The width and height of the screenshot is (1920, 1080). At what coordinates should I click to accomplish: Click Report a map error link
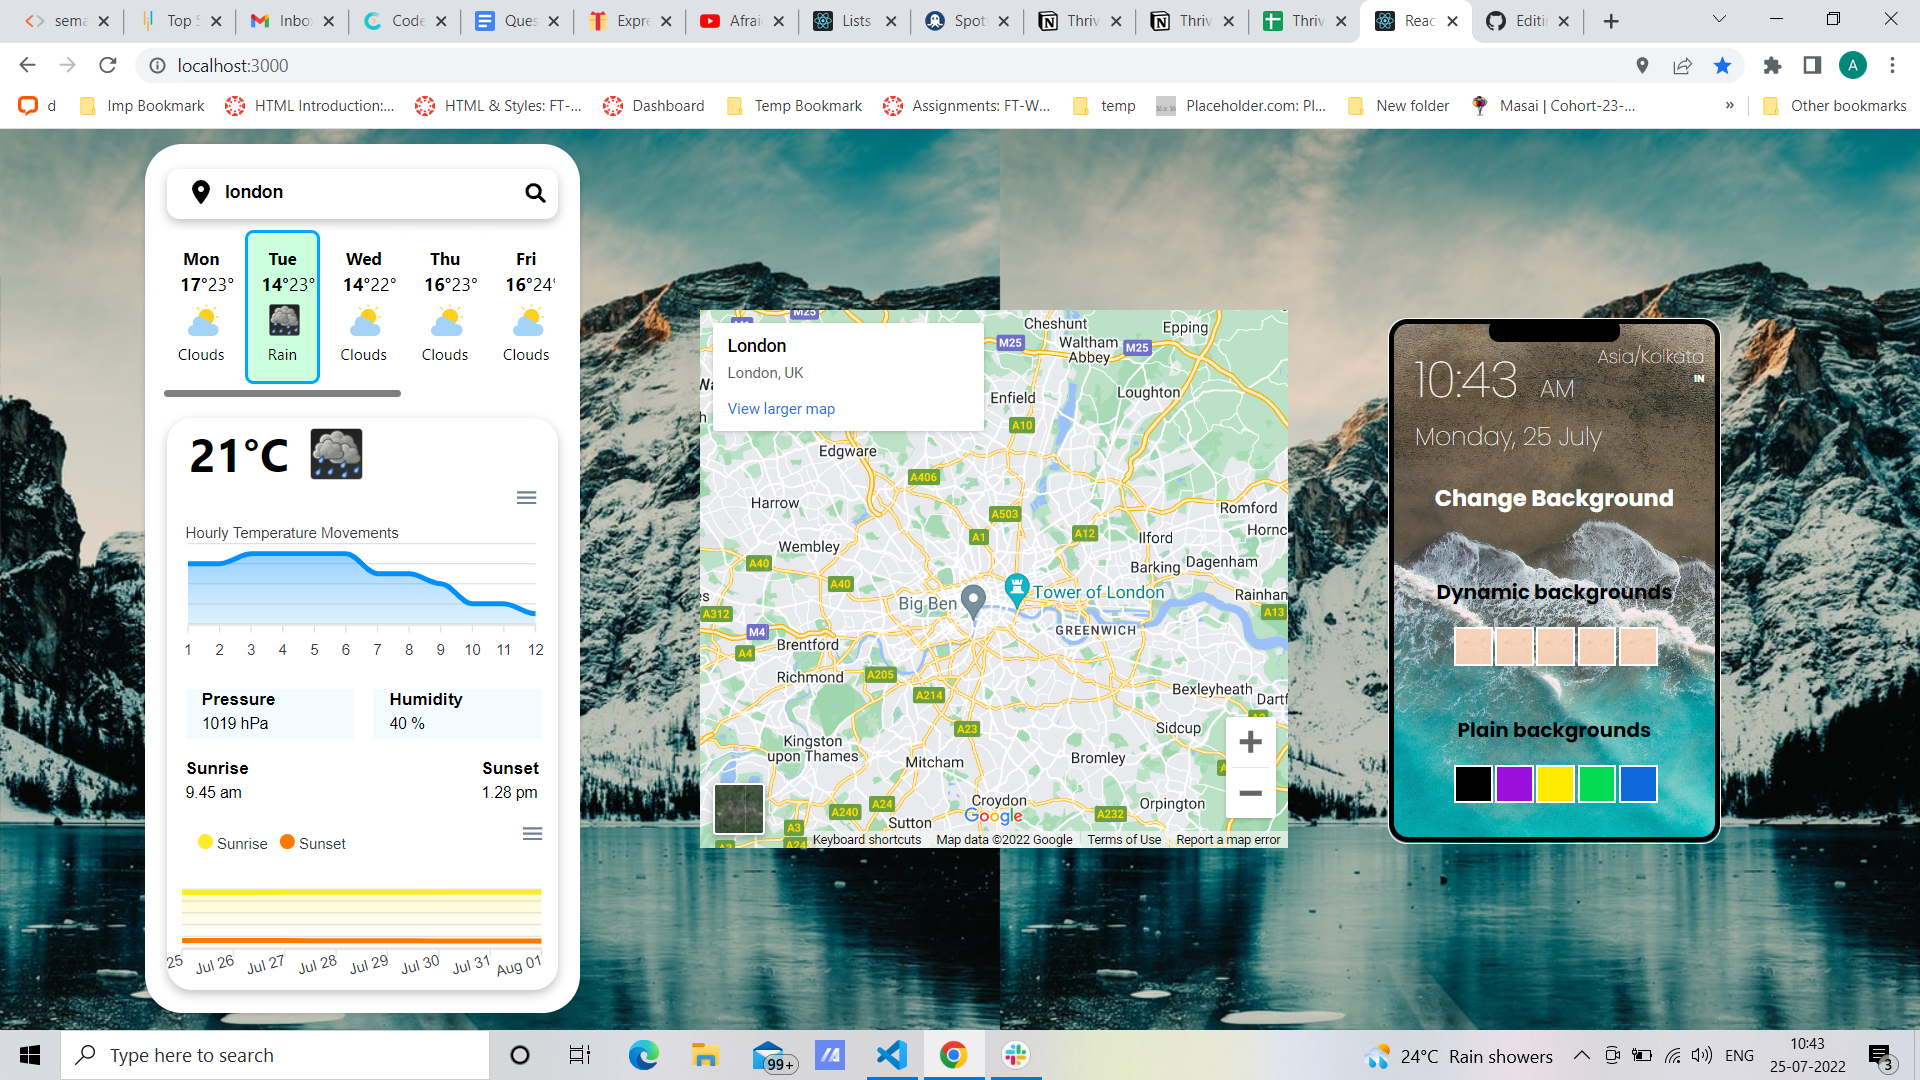pos(1228,840)
